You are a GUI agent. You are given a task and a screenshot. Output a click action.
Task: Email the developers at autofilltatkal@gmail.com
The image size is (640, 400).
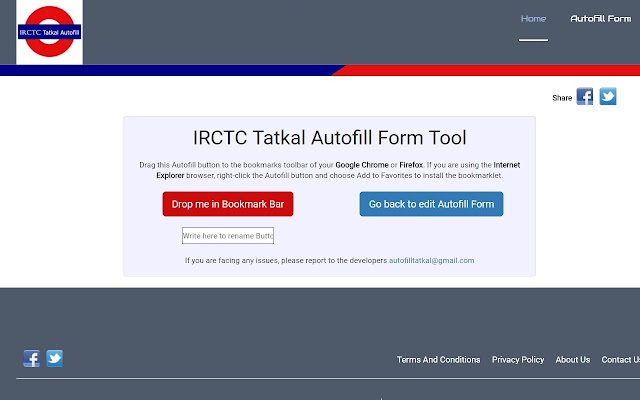(431, 260)
